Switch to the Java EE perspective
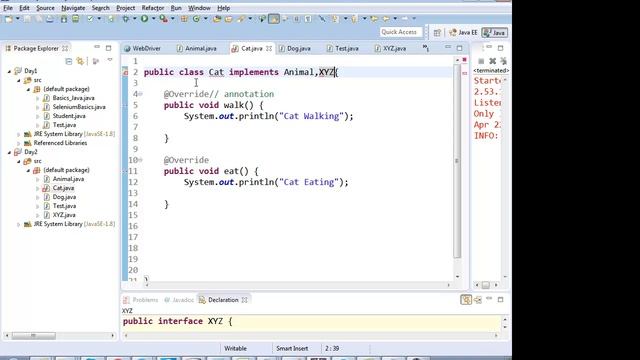The image size is (640, 360). pos(463,33)
